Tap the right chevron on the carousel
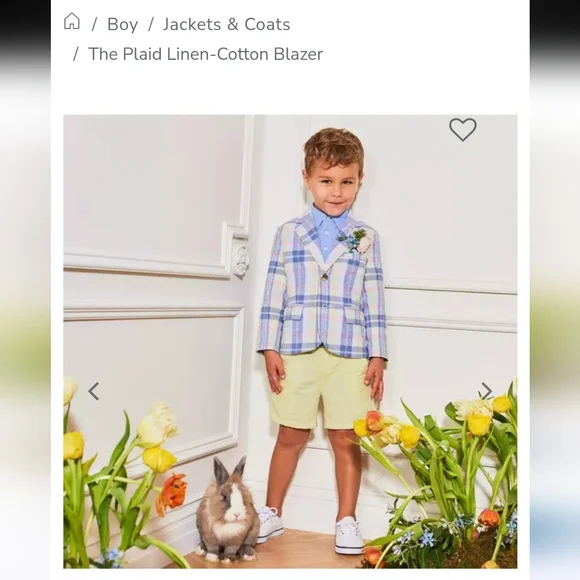This screenshot has width=580, height=580. pos(486,391)
